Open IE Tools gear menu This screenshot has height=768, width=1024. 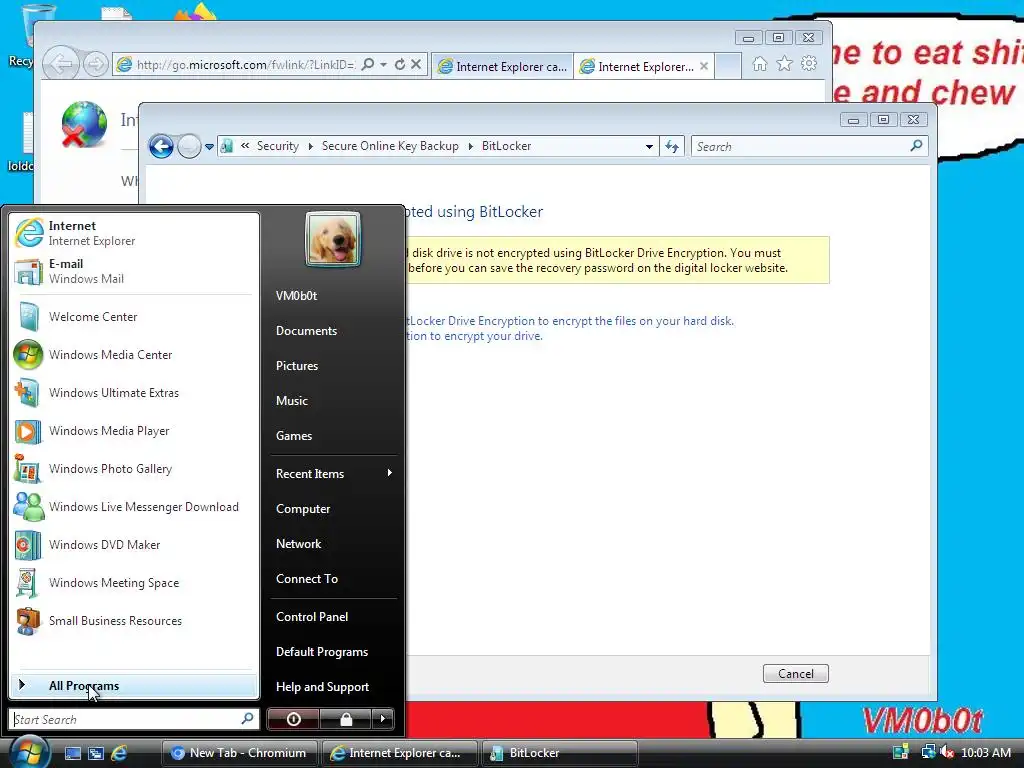[x=809, y=64]
